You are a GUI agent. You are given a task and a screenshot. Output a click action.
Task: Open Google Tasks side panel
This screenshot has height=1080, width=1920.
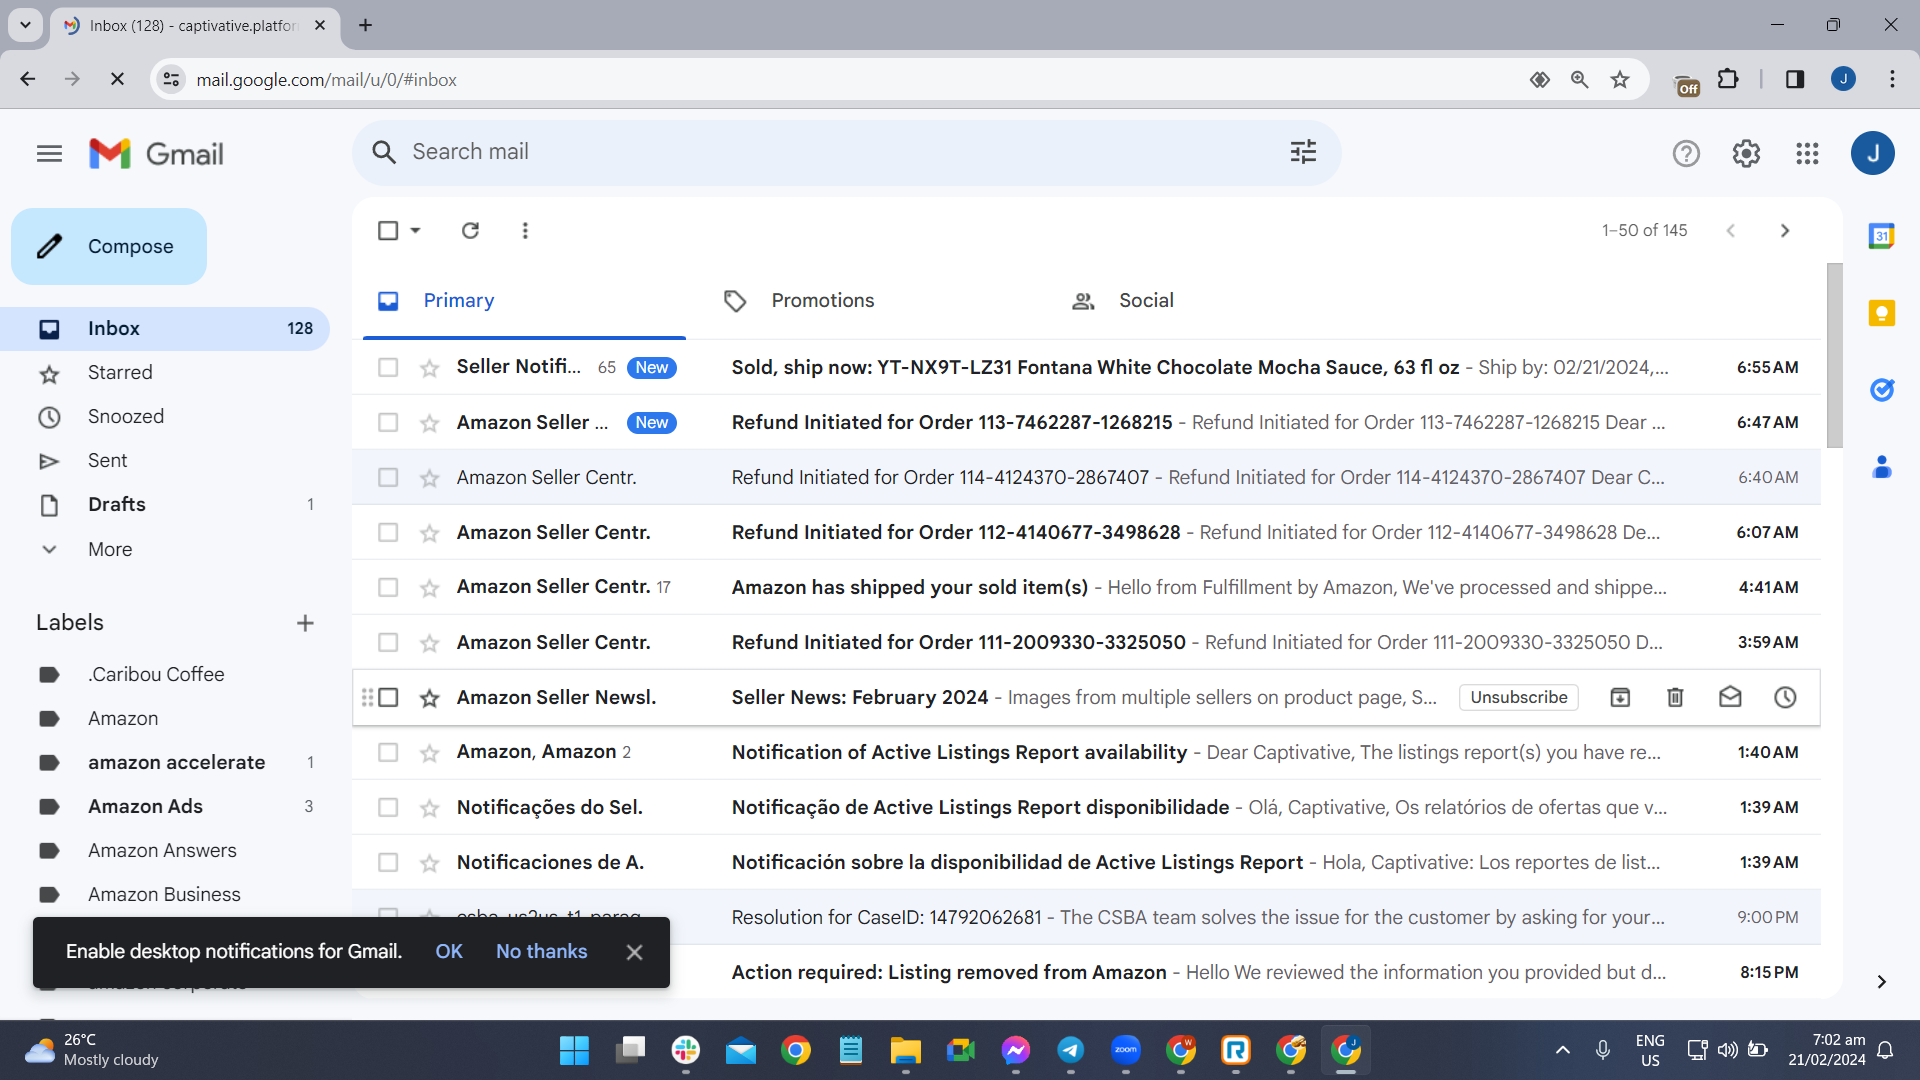click(x=1882, y=390)
